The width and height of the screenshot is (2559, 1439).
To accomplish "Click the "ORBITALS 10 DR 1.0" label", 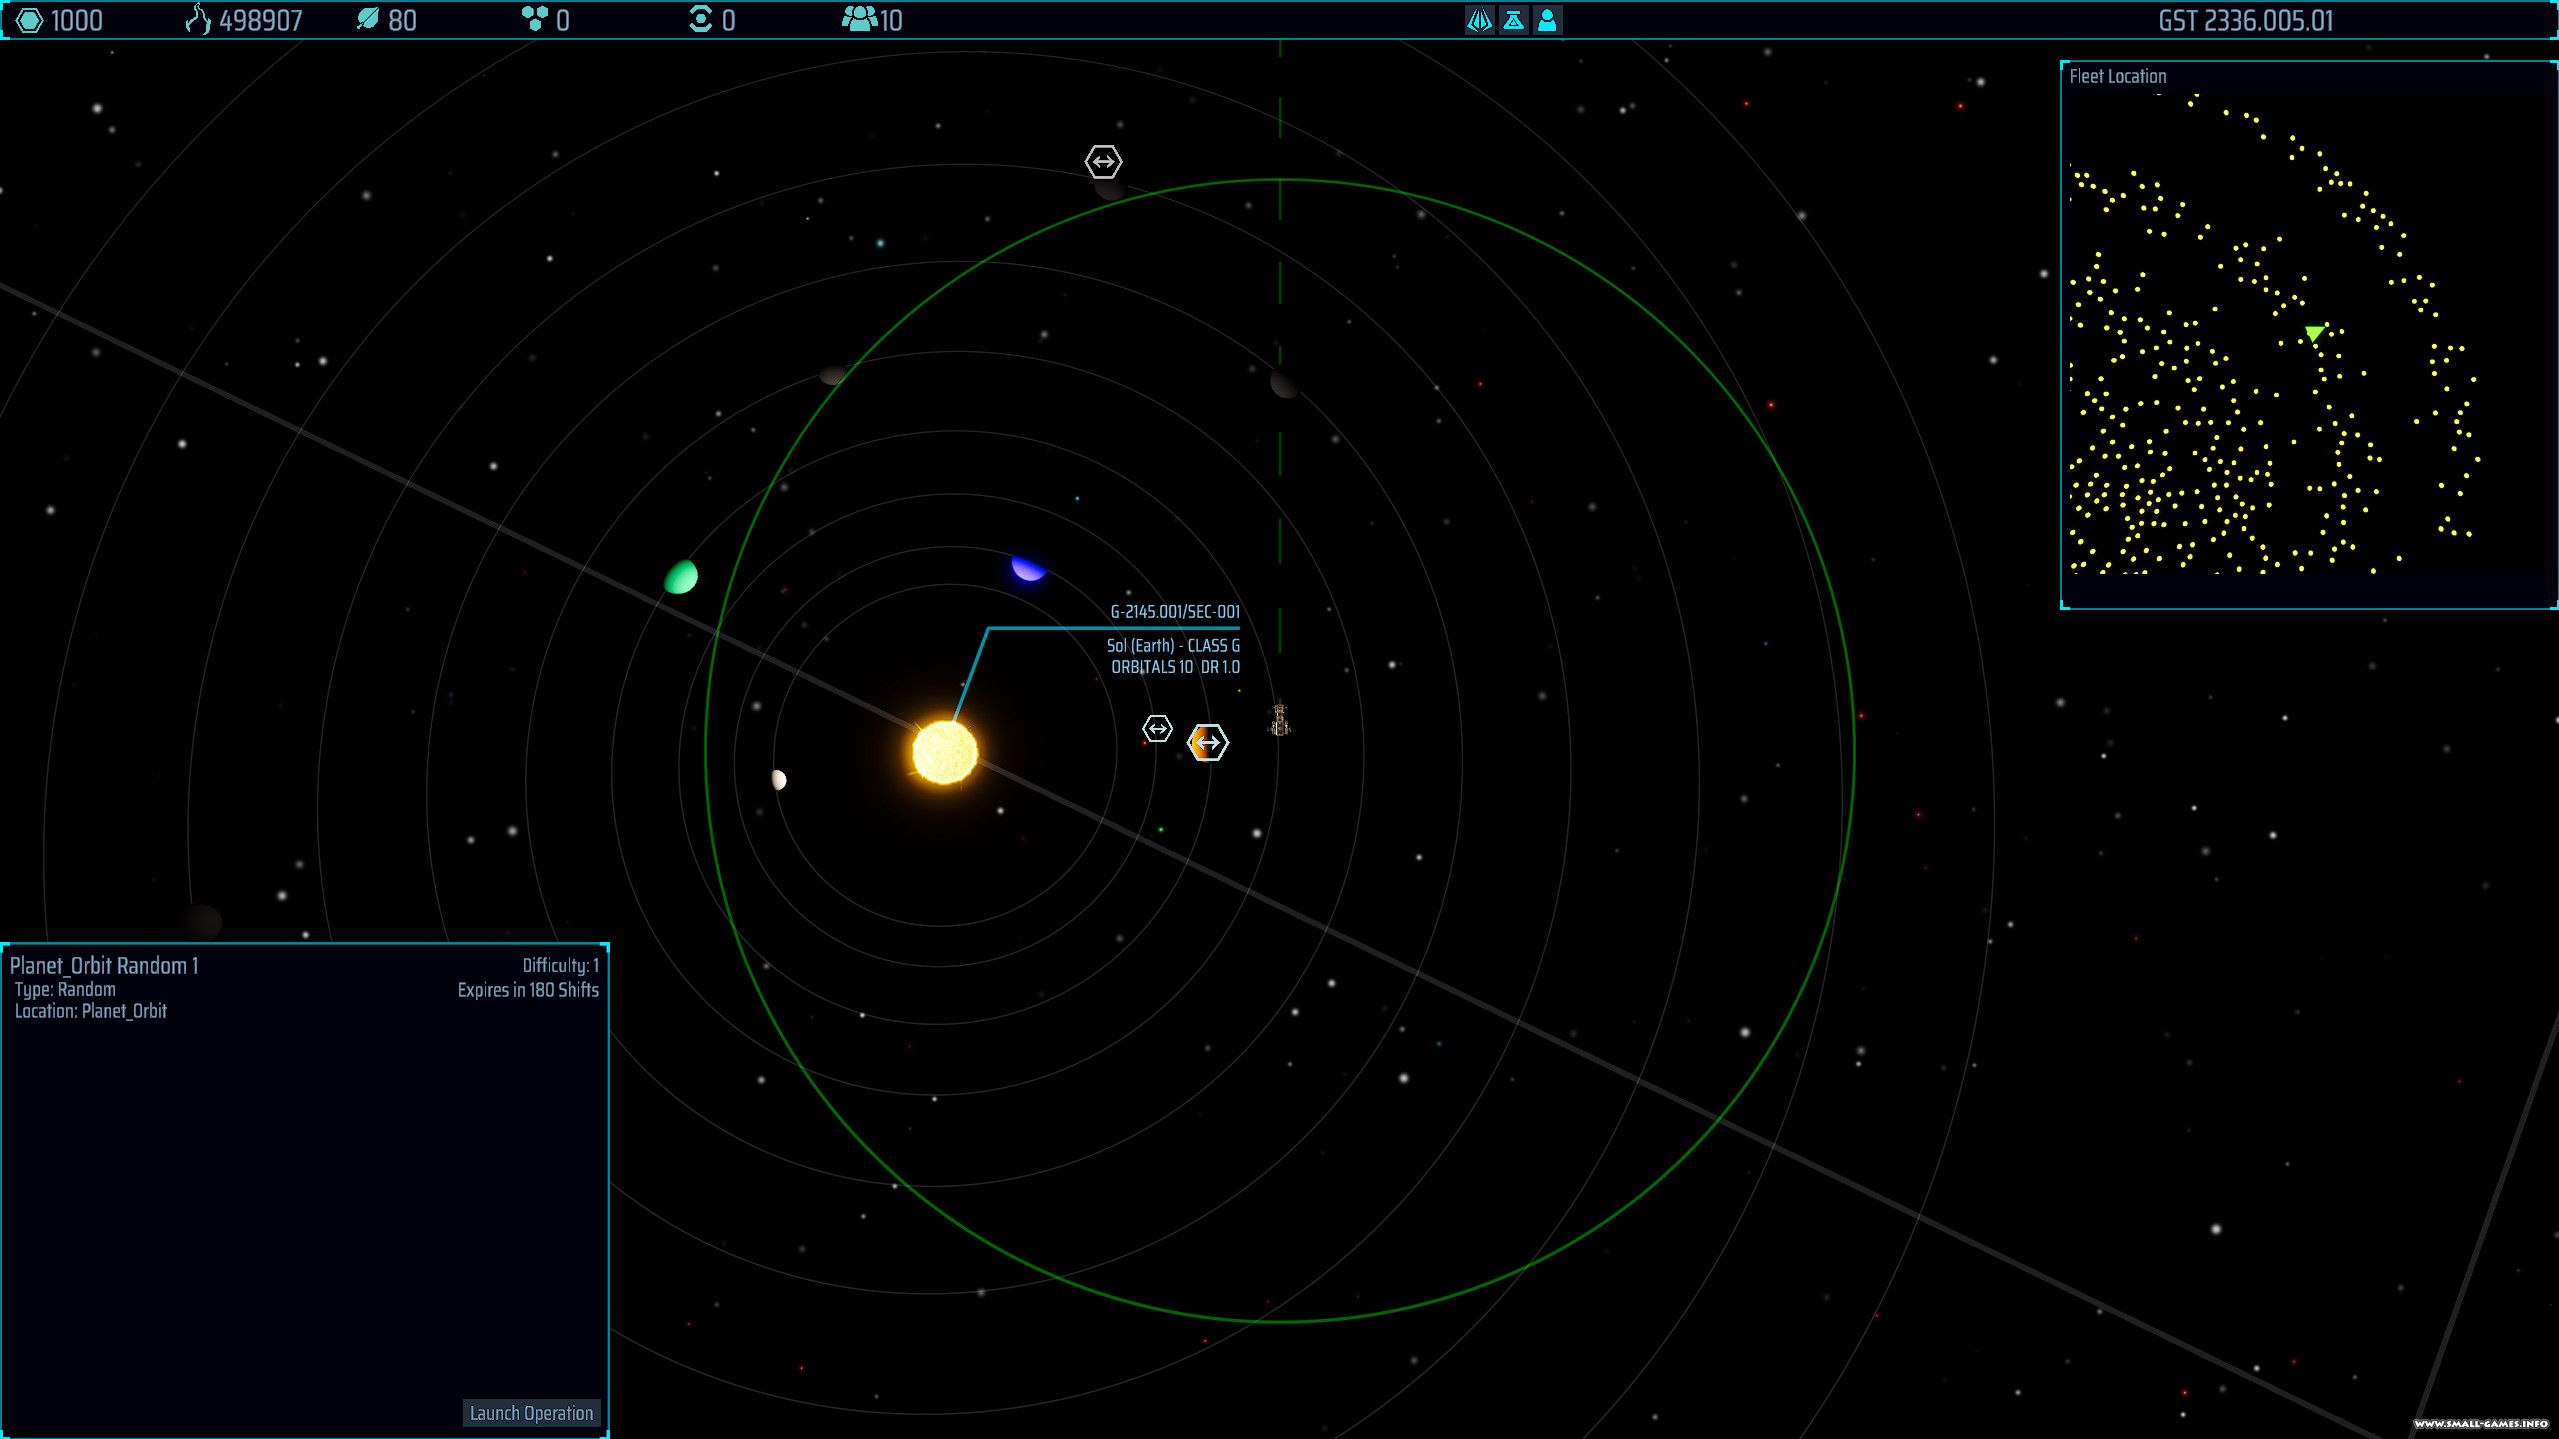I will pyautogui.click(x=1176, y=667).
